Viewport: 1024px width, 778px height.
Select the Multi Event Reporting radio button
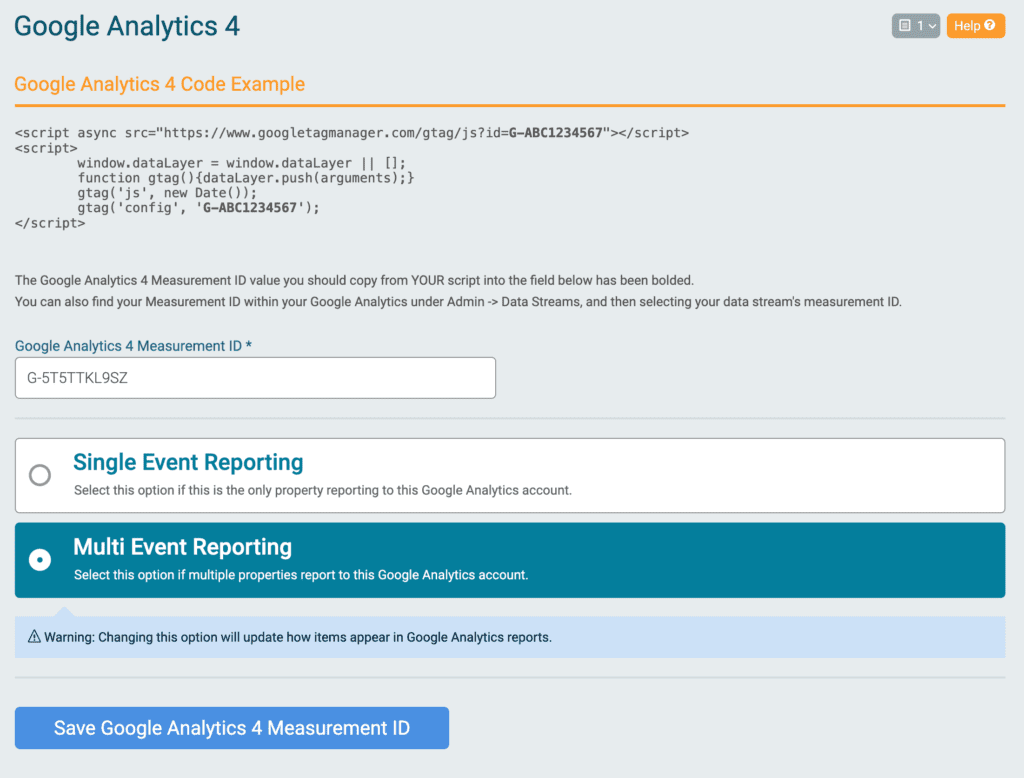click(40, 560)
